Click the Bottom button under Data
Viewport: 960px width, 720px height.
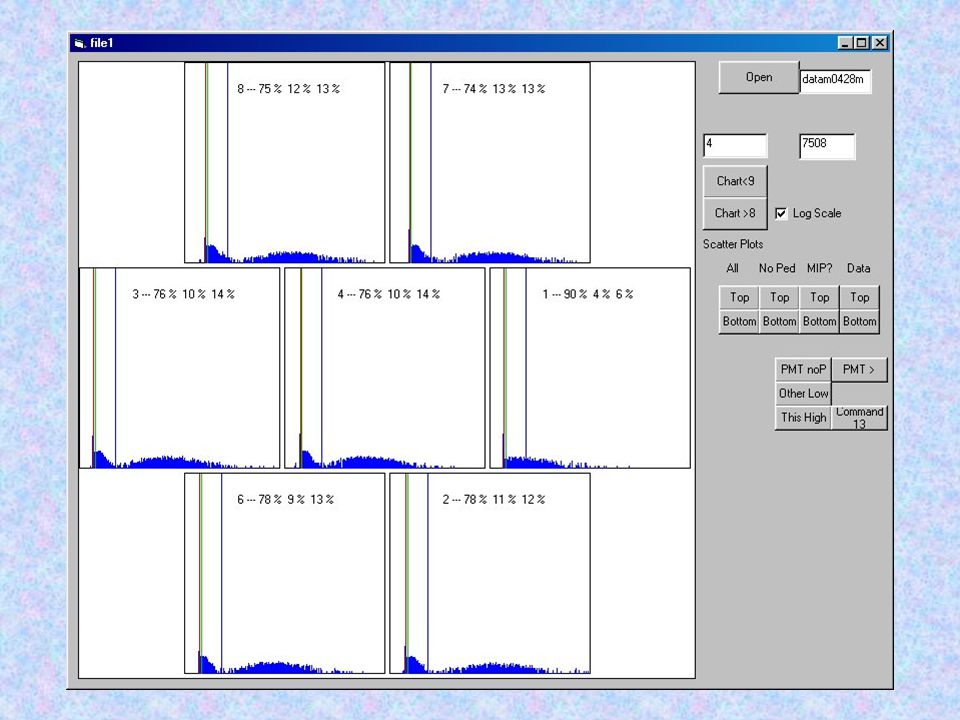860,321
